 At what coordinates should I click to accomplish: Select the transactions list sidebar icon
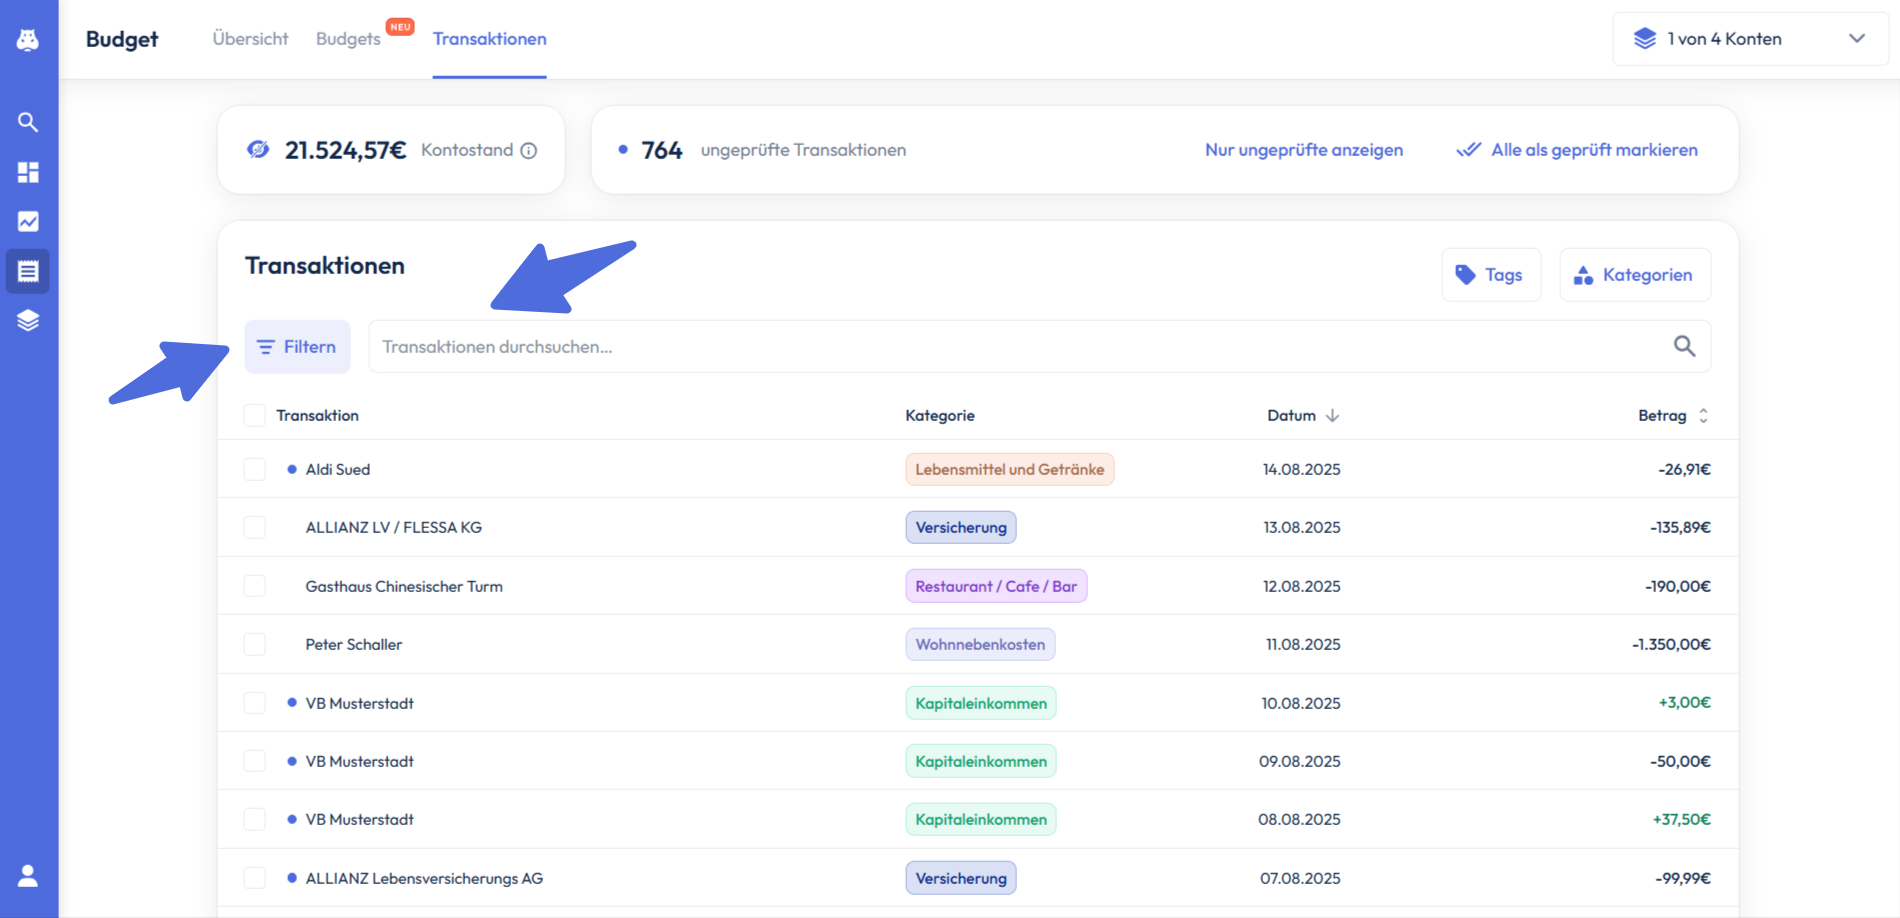tap(28, 271)
